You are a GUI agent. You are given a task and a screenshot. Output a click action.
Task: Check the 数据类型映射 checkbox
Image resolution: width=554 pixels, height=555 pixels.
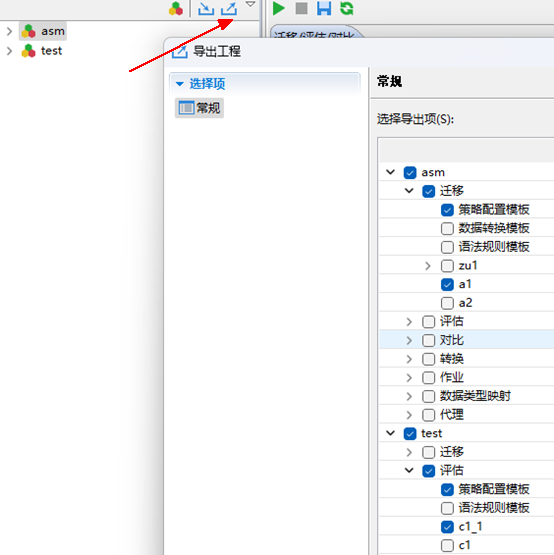429,396
